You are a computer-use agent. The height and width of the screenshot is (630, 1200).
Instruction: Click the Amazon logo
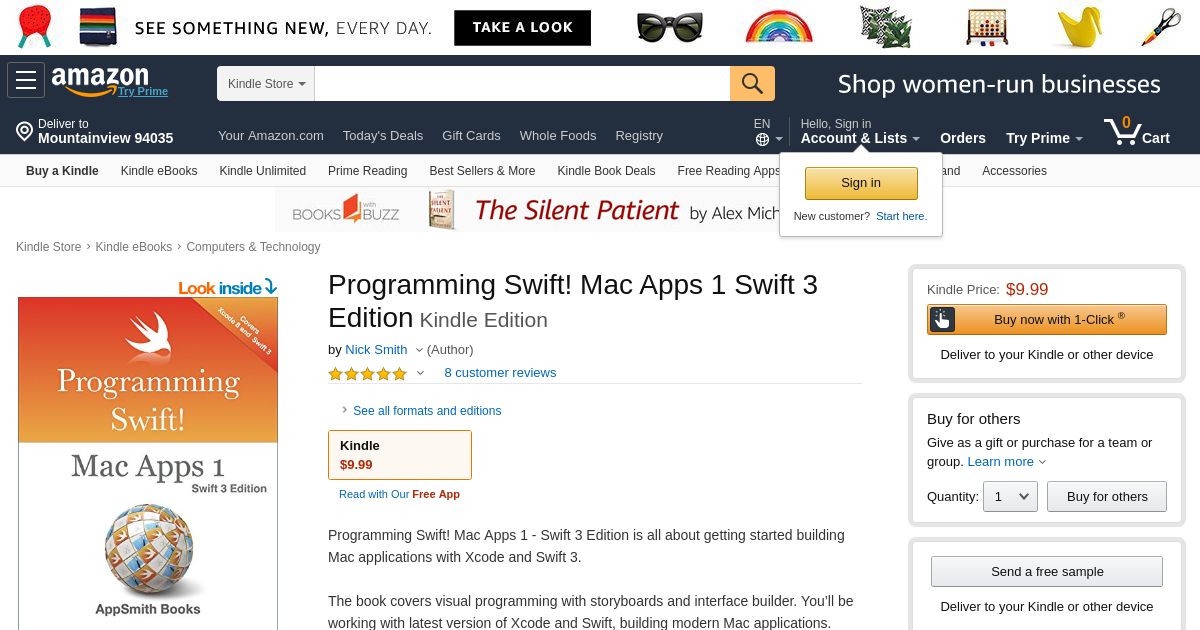tap(100, 80)
